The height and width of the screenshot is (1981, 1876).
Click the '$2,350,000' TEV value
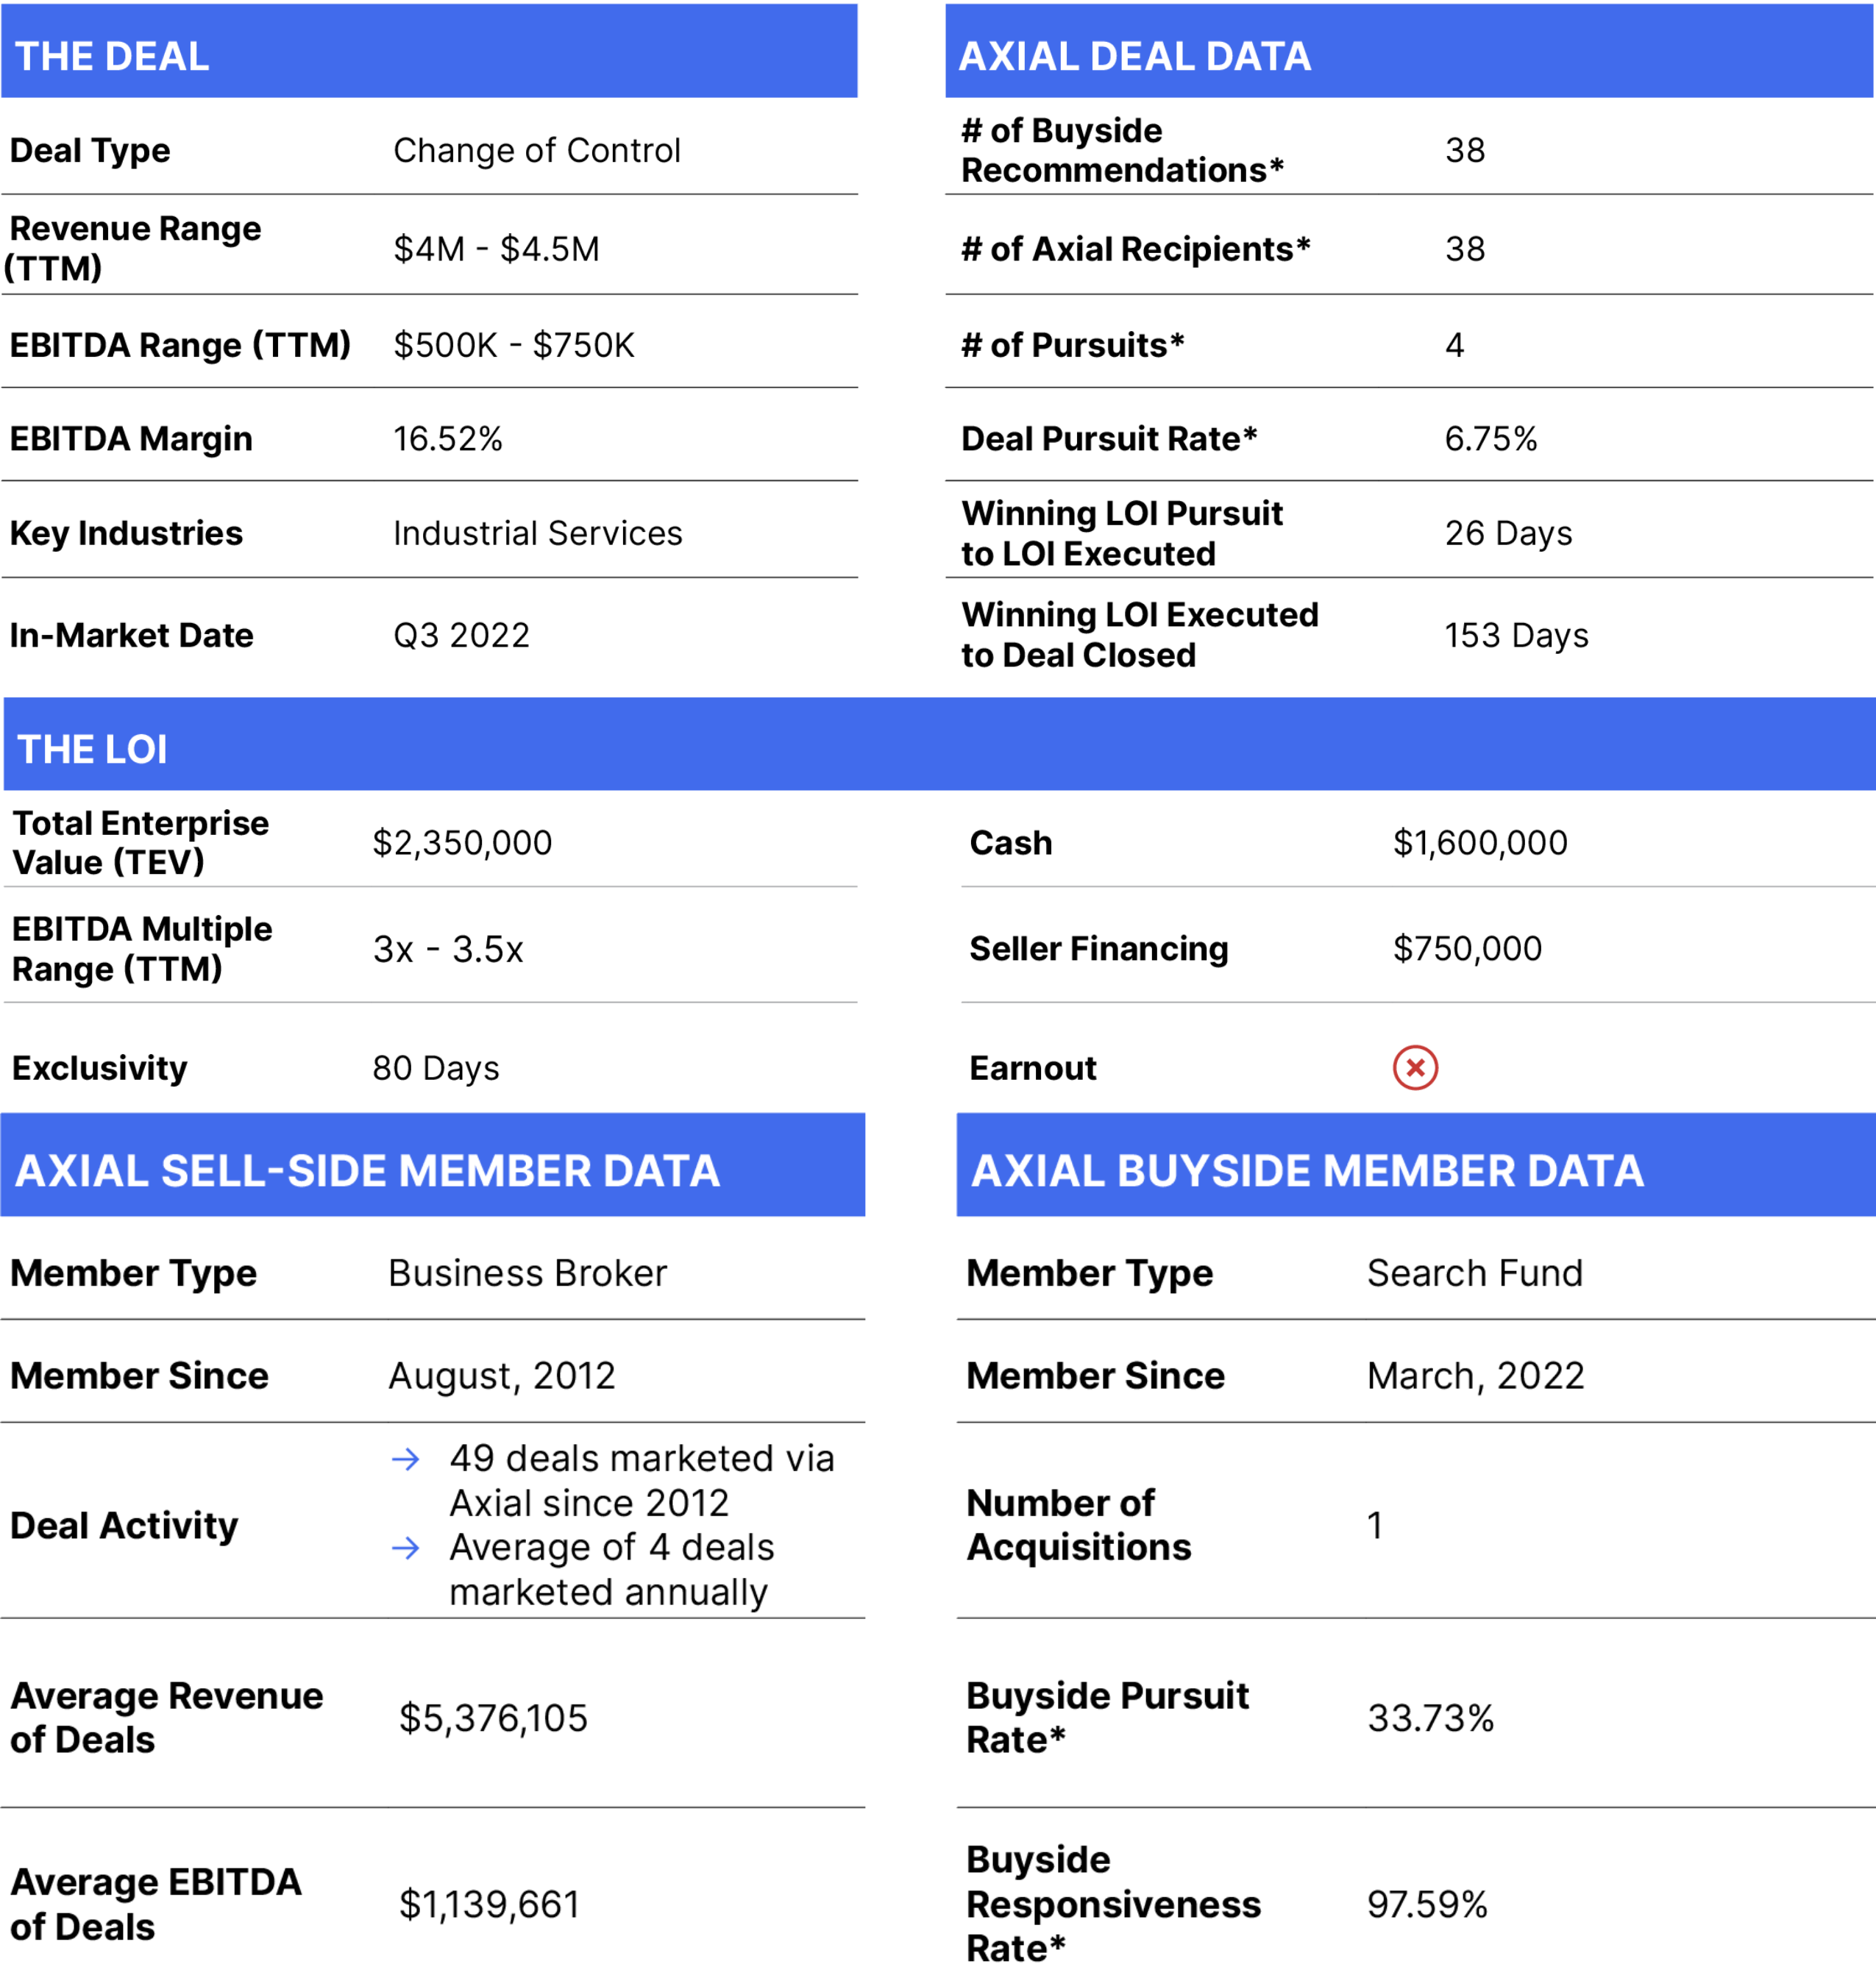[462, 843]
